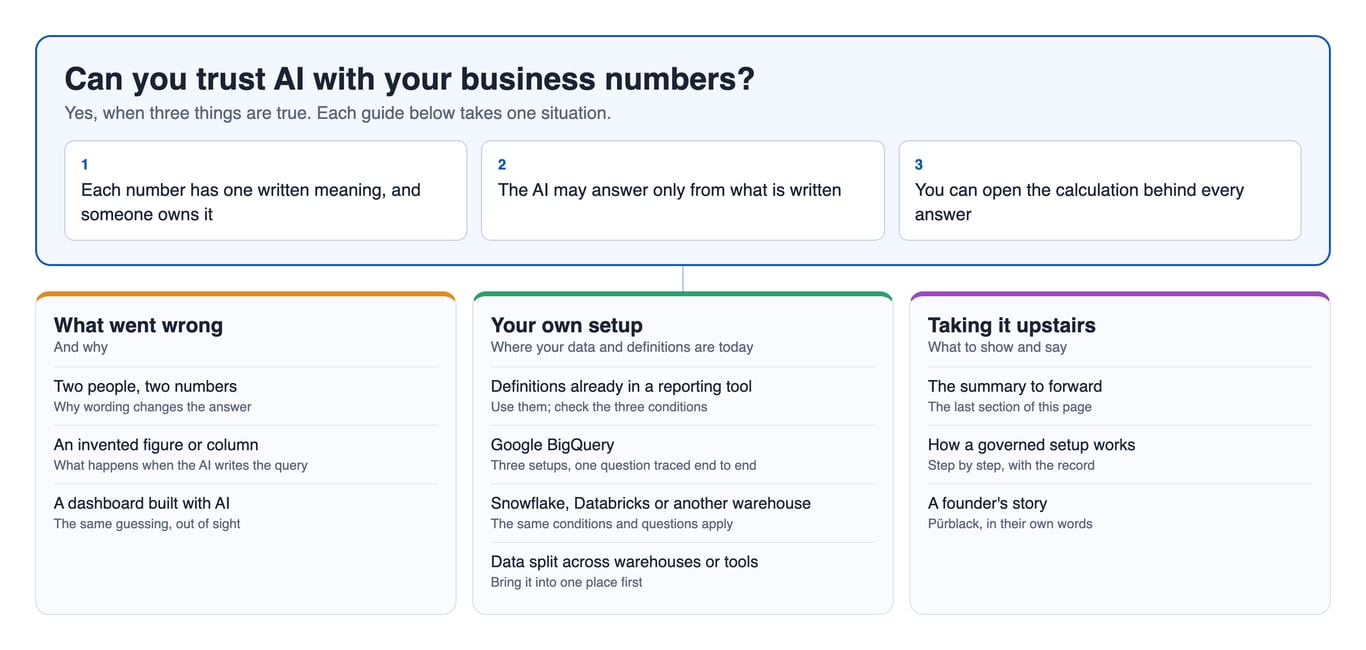Select card 3 'open the calculation behind every answer'
This screenshot has height=650, width=1366.
point(1100,190)
